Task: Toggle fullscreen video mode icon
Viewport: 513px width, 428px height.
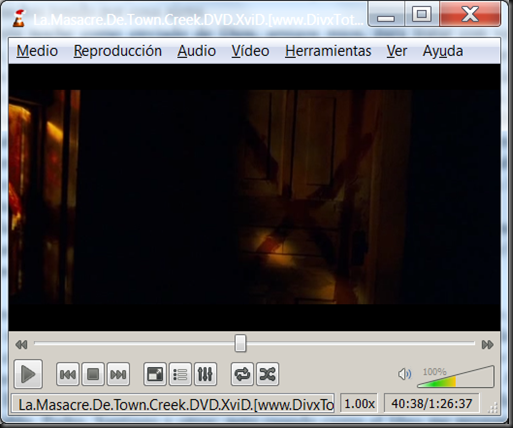Action: 155,374
